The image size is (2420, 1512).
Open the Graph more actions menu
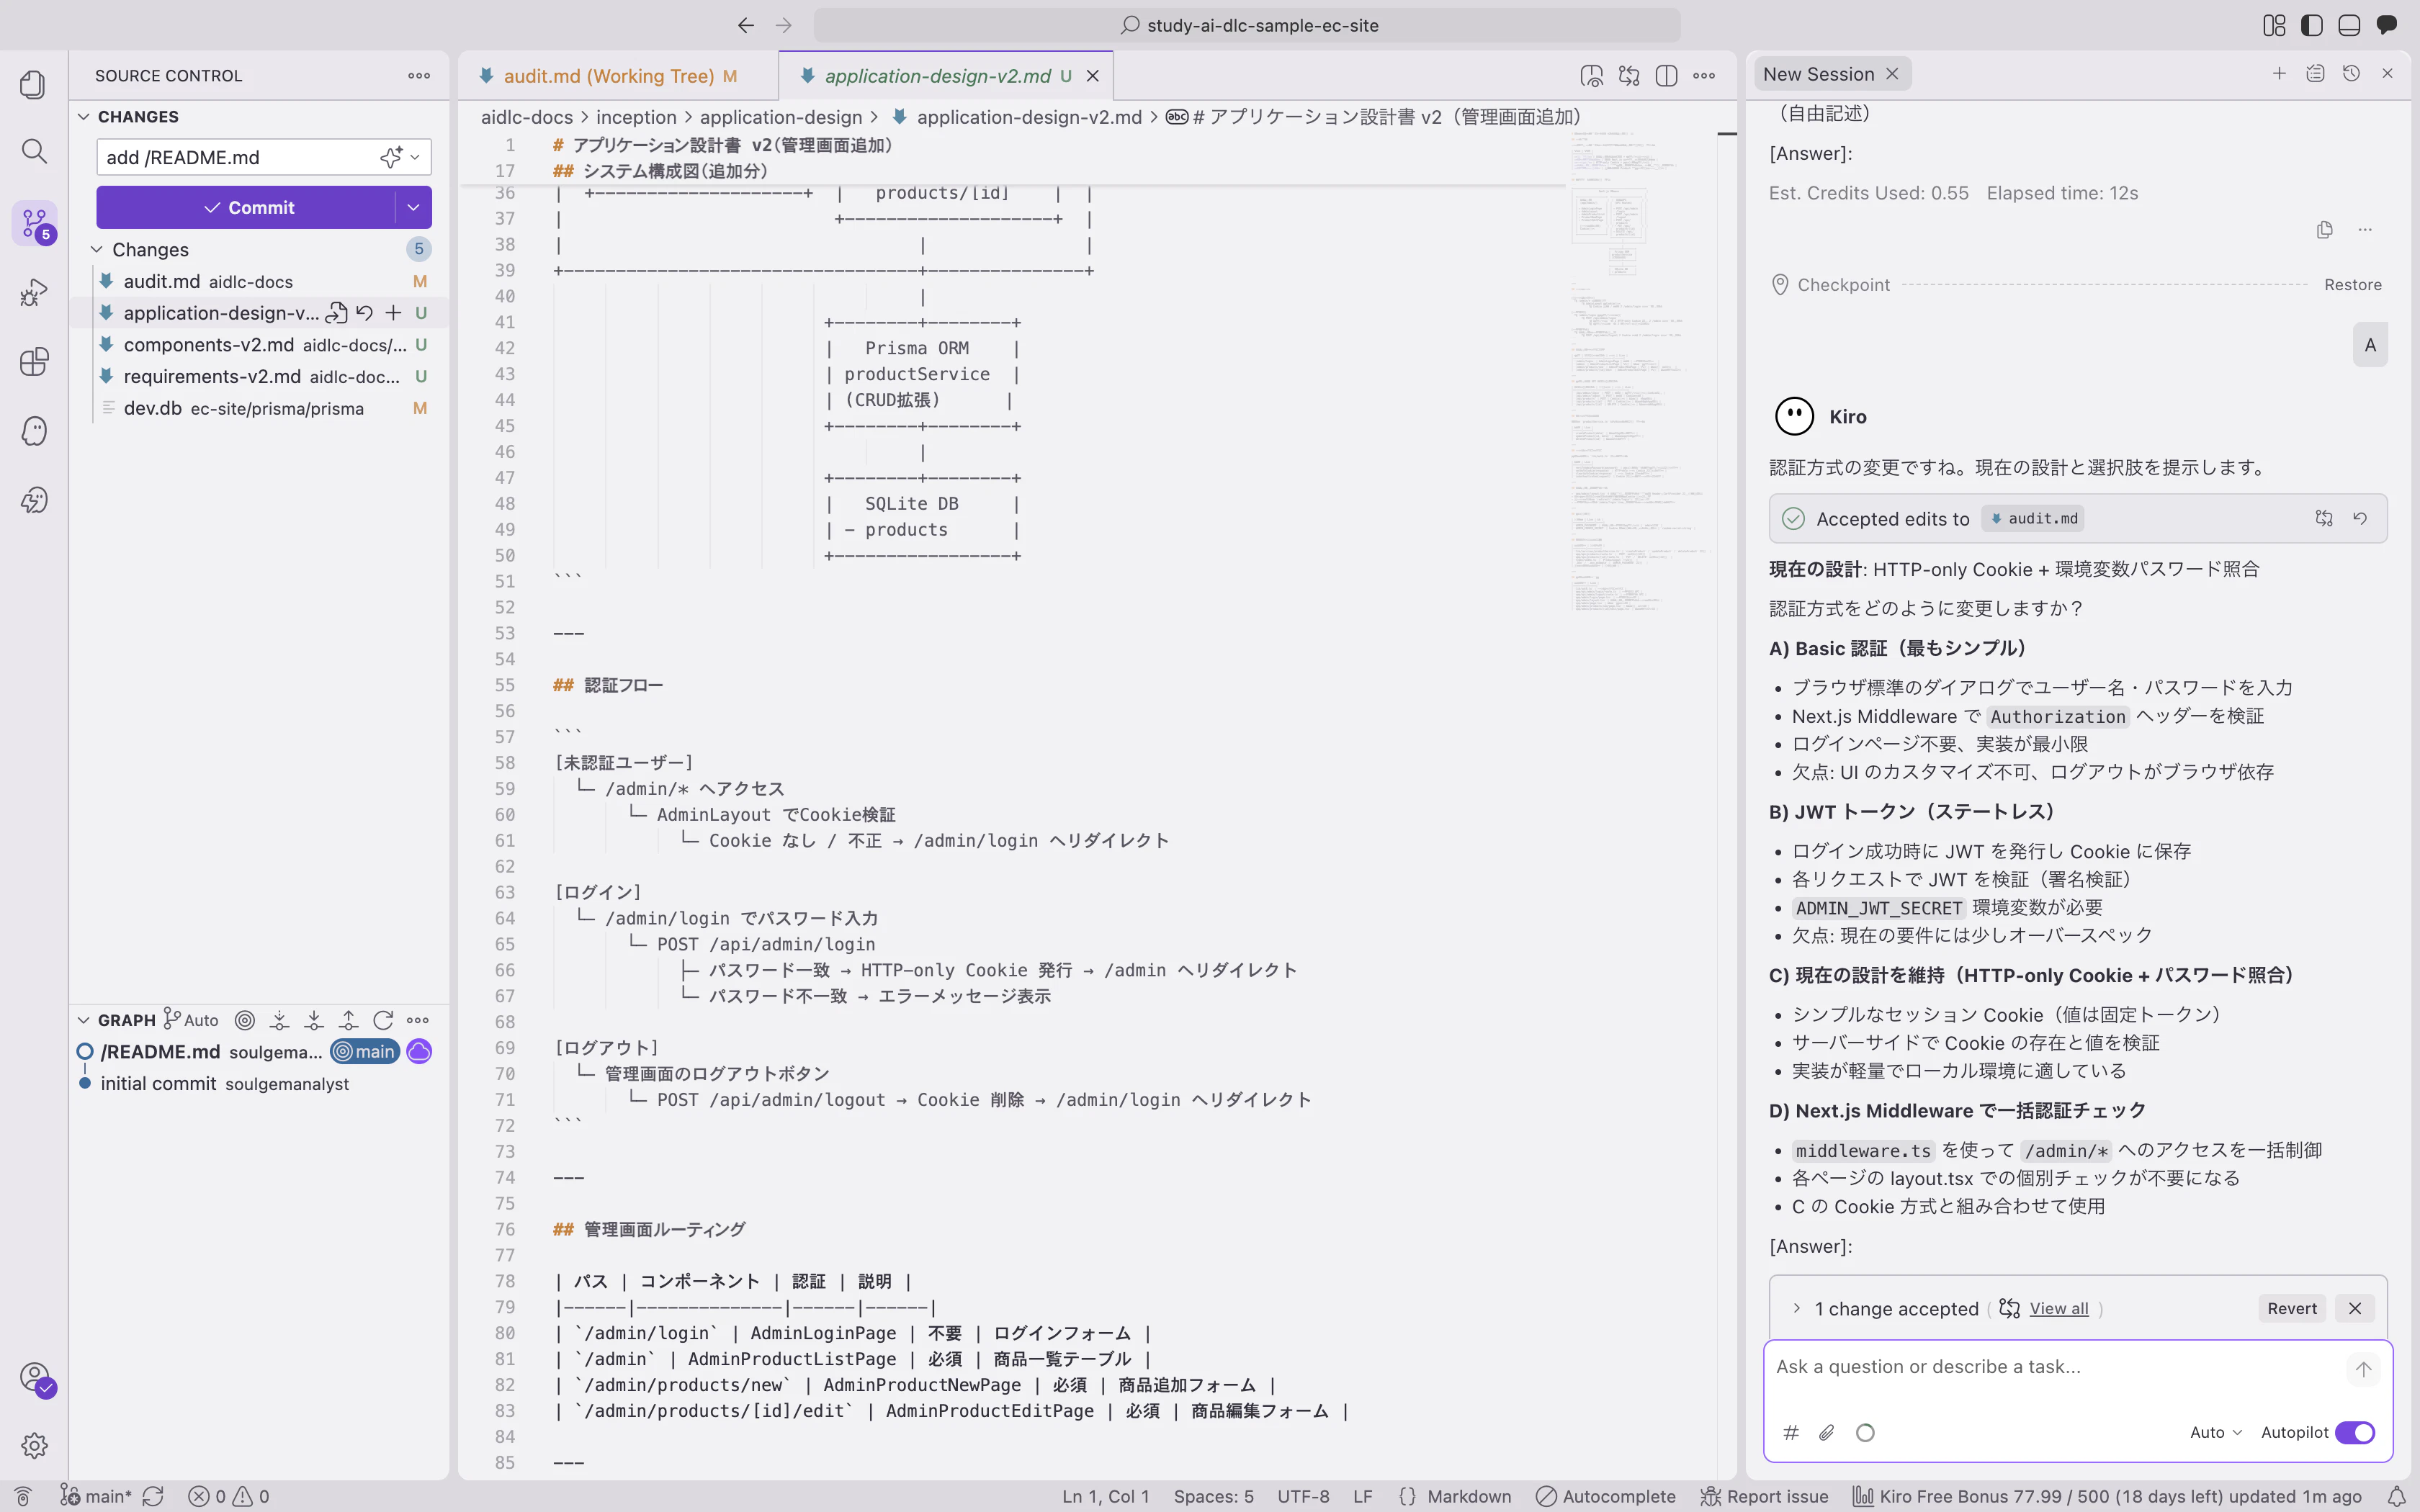(418, 1020)
